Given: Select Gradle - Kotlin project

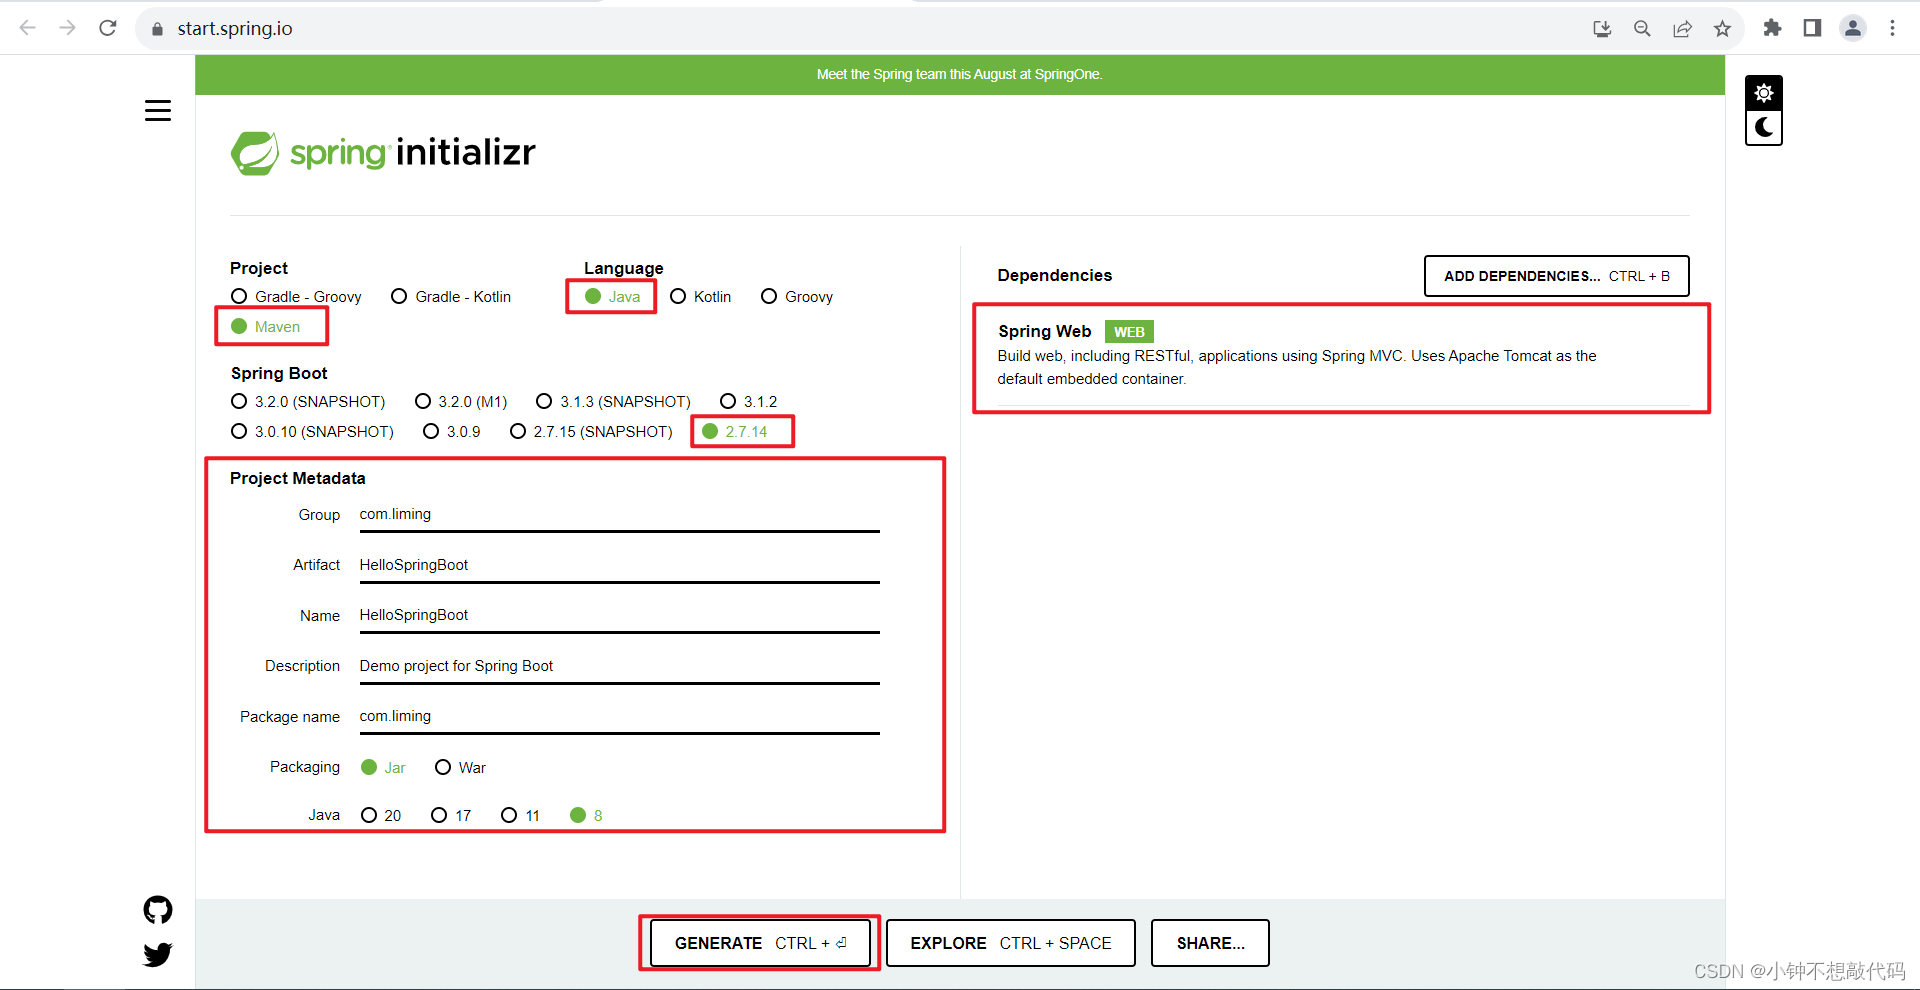Looking at the screenshot, I should tap(451, 297).
